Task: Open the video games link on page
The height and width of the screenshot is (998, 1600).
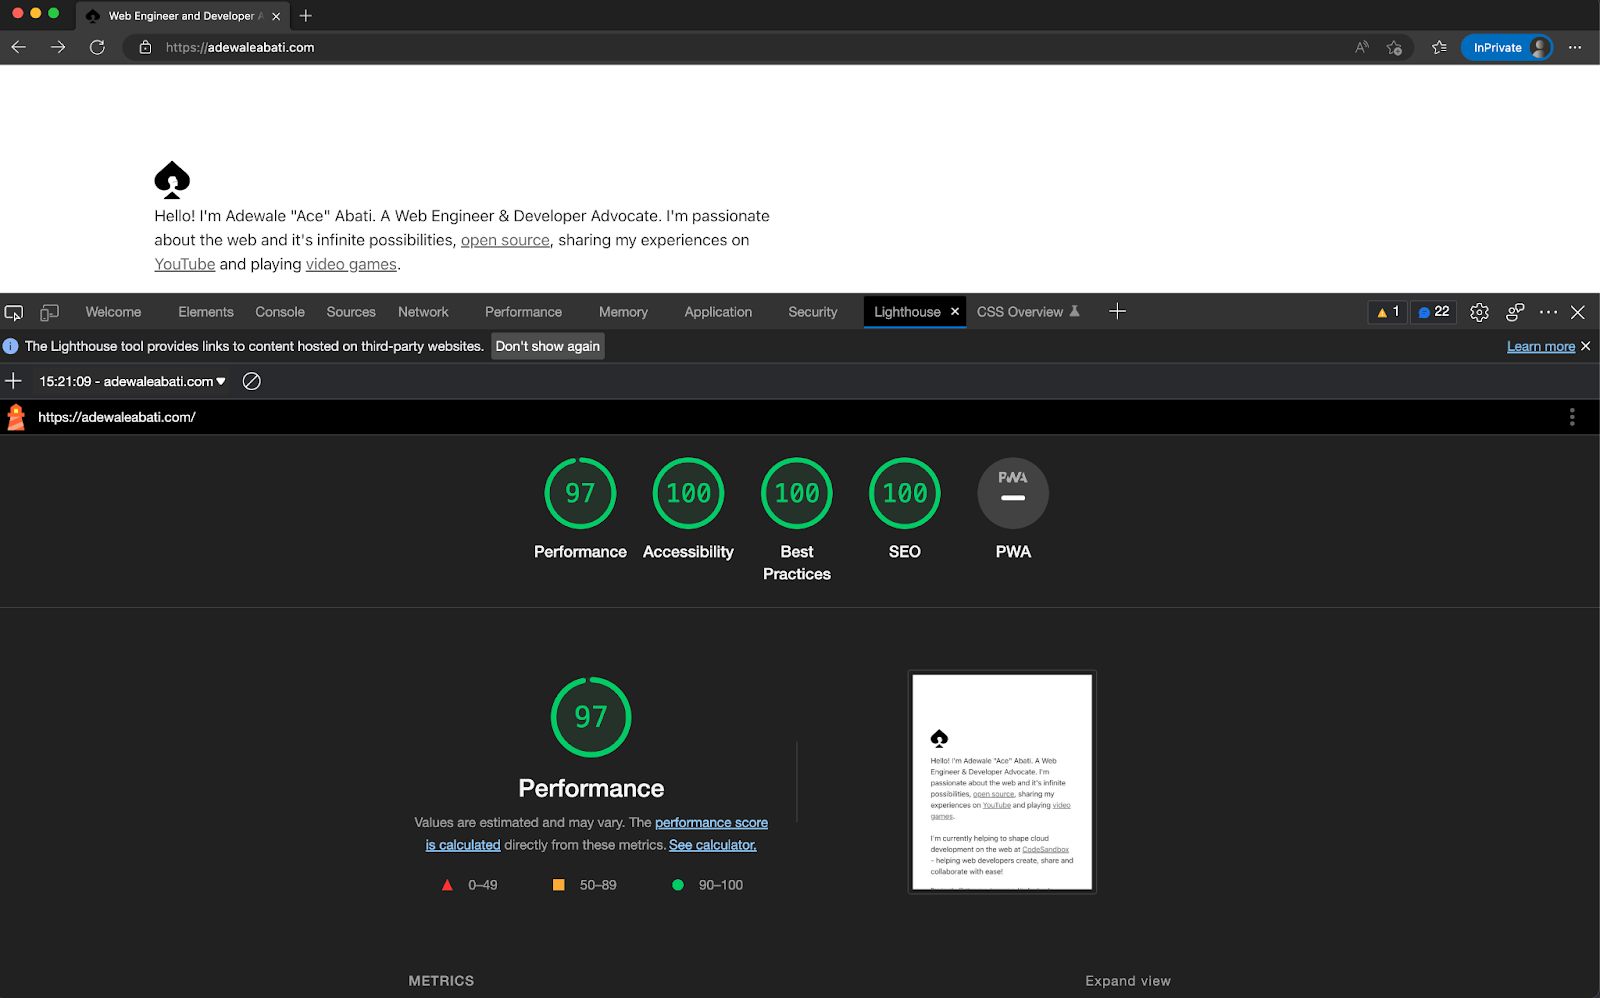Action: click(x=351, y=264)
